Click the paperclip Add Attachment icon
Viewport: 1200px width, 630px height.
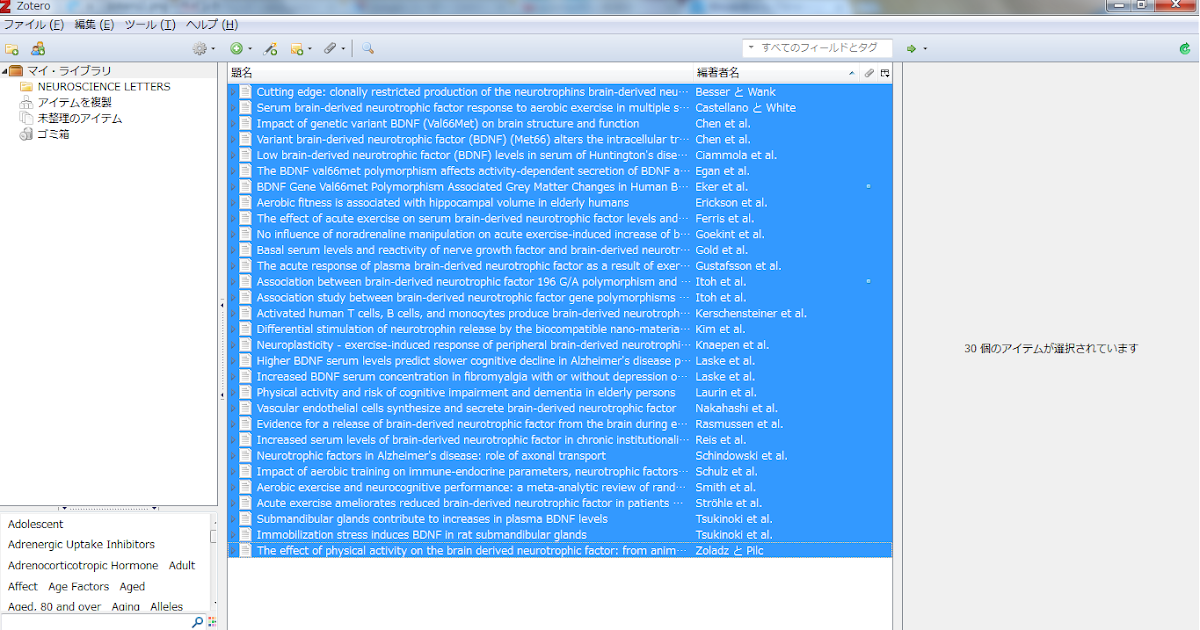pos(329,48)
